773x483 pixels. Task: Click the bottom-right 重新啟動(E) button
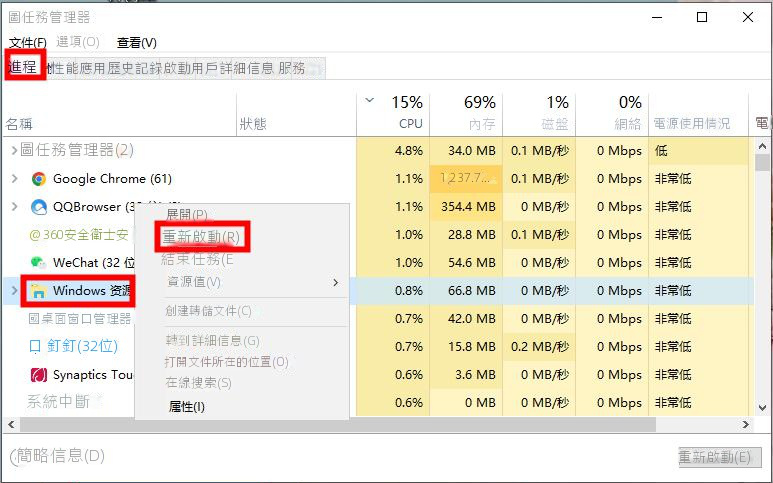720,457
